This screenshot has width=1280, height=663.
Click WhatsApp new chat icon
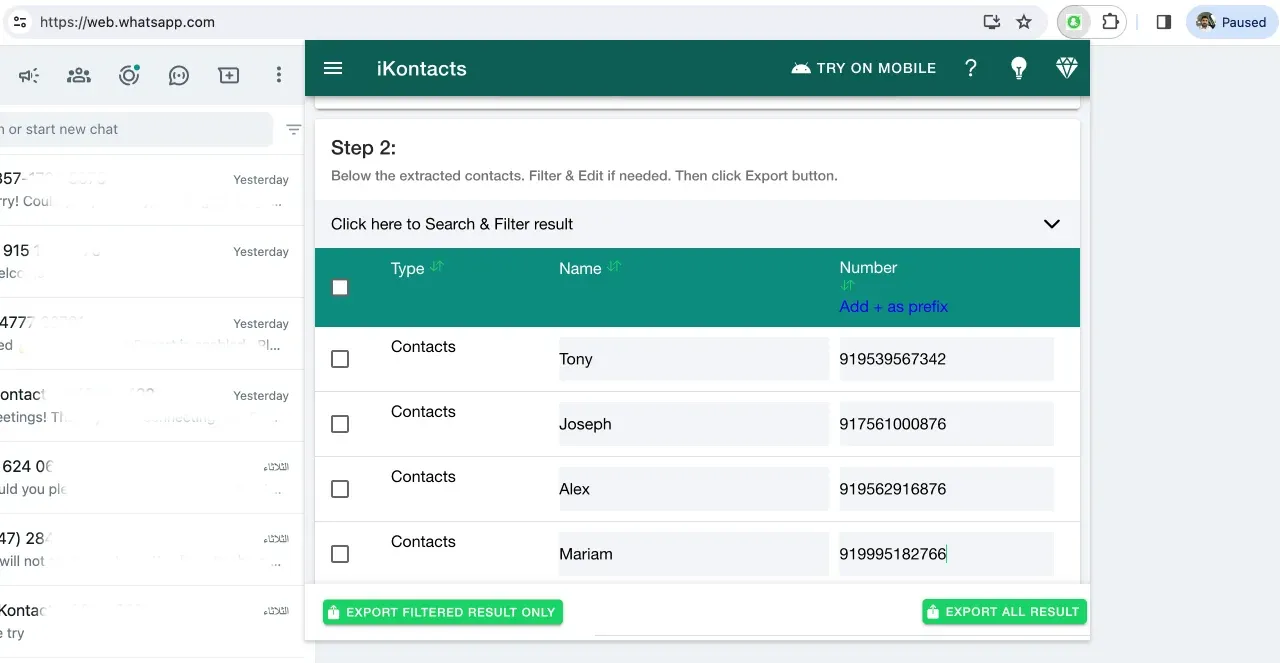coord(229,75)
